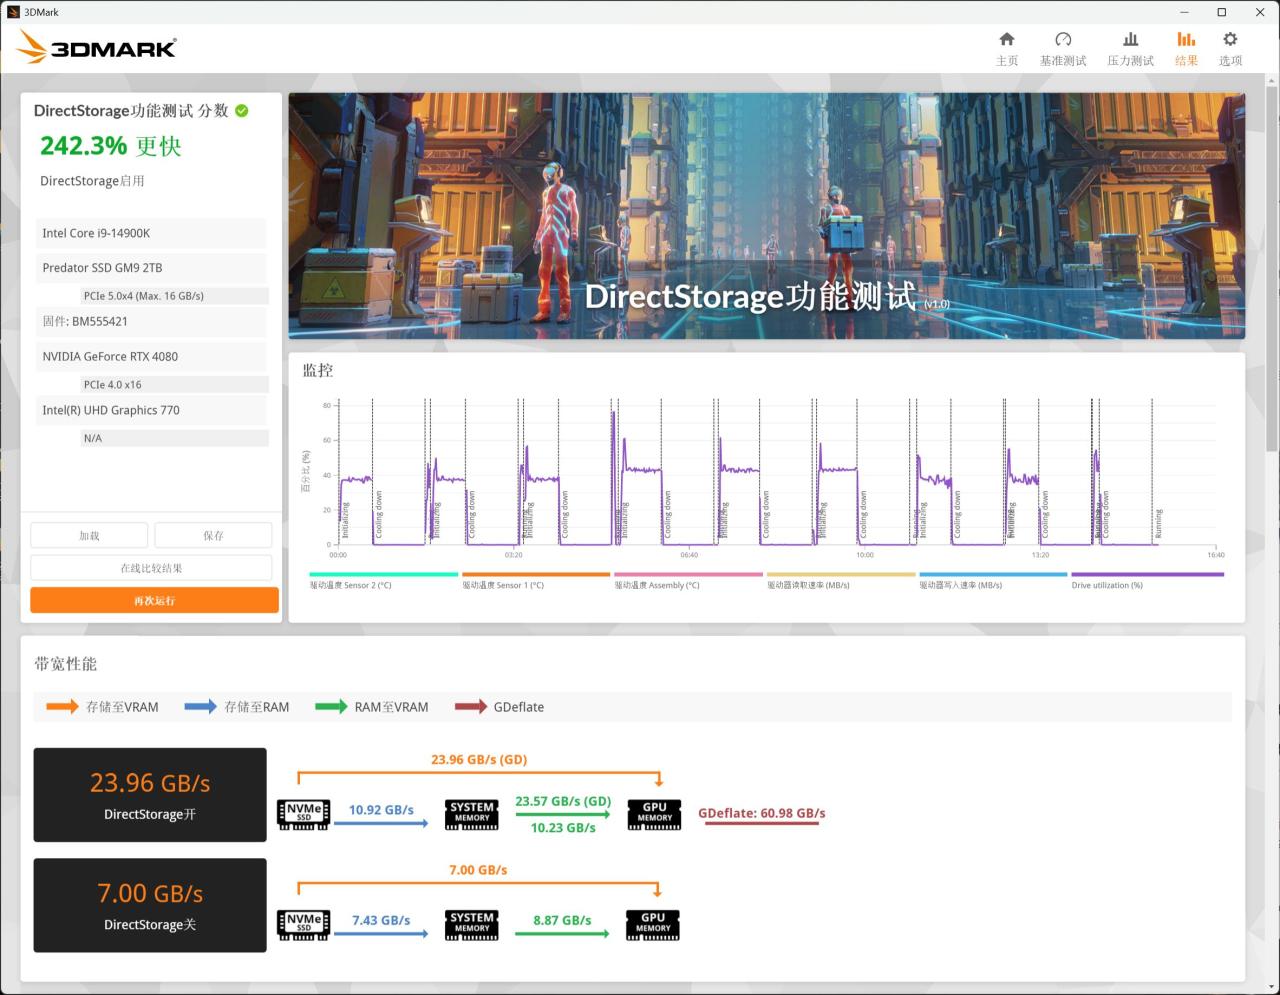This screenshot has width=1280, height=995.
Task: Select the Predator SSD GM9 2TB row
Action: [x=151, y=268]
